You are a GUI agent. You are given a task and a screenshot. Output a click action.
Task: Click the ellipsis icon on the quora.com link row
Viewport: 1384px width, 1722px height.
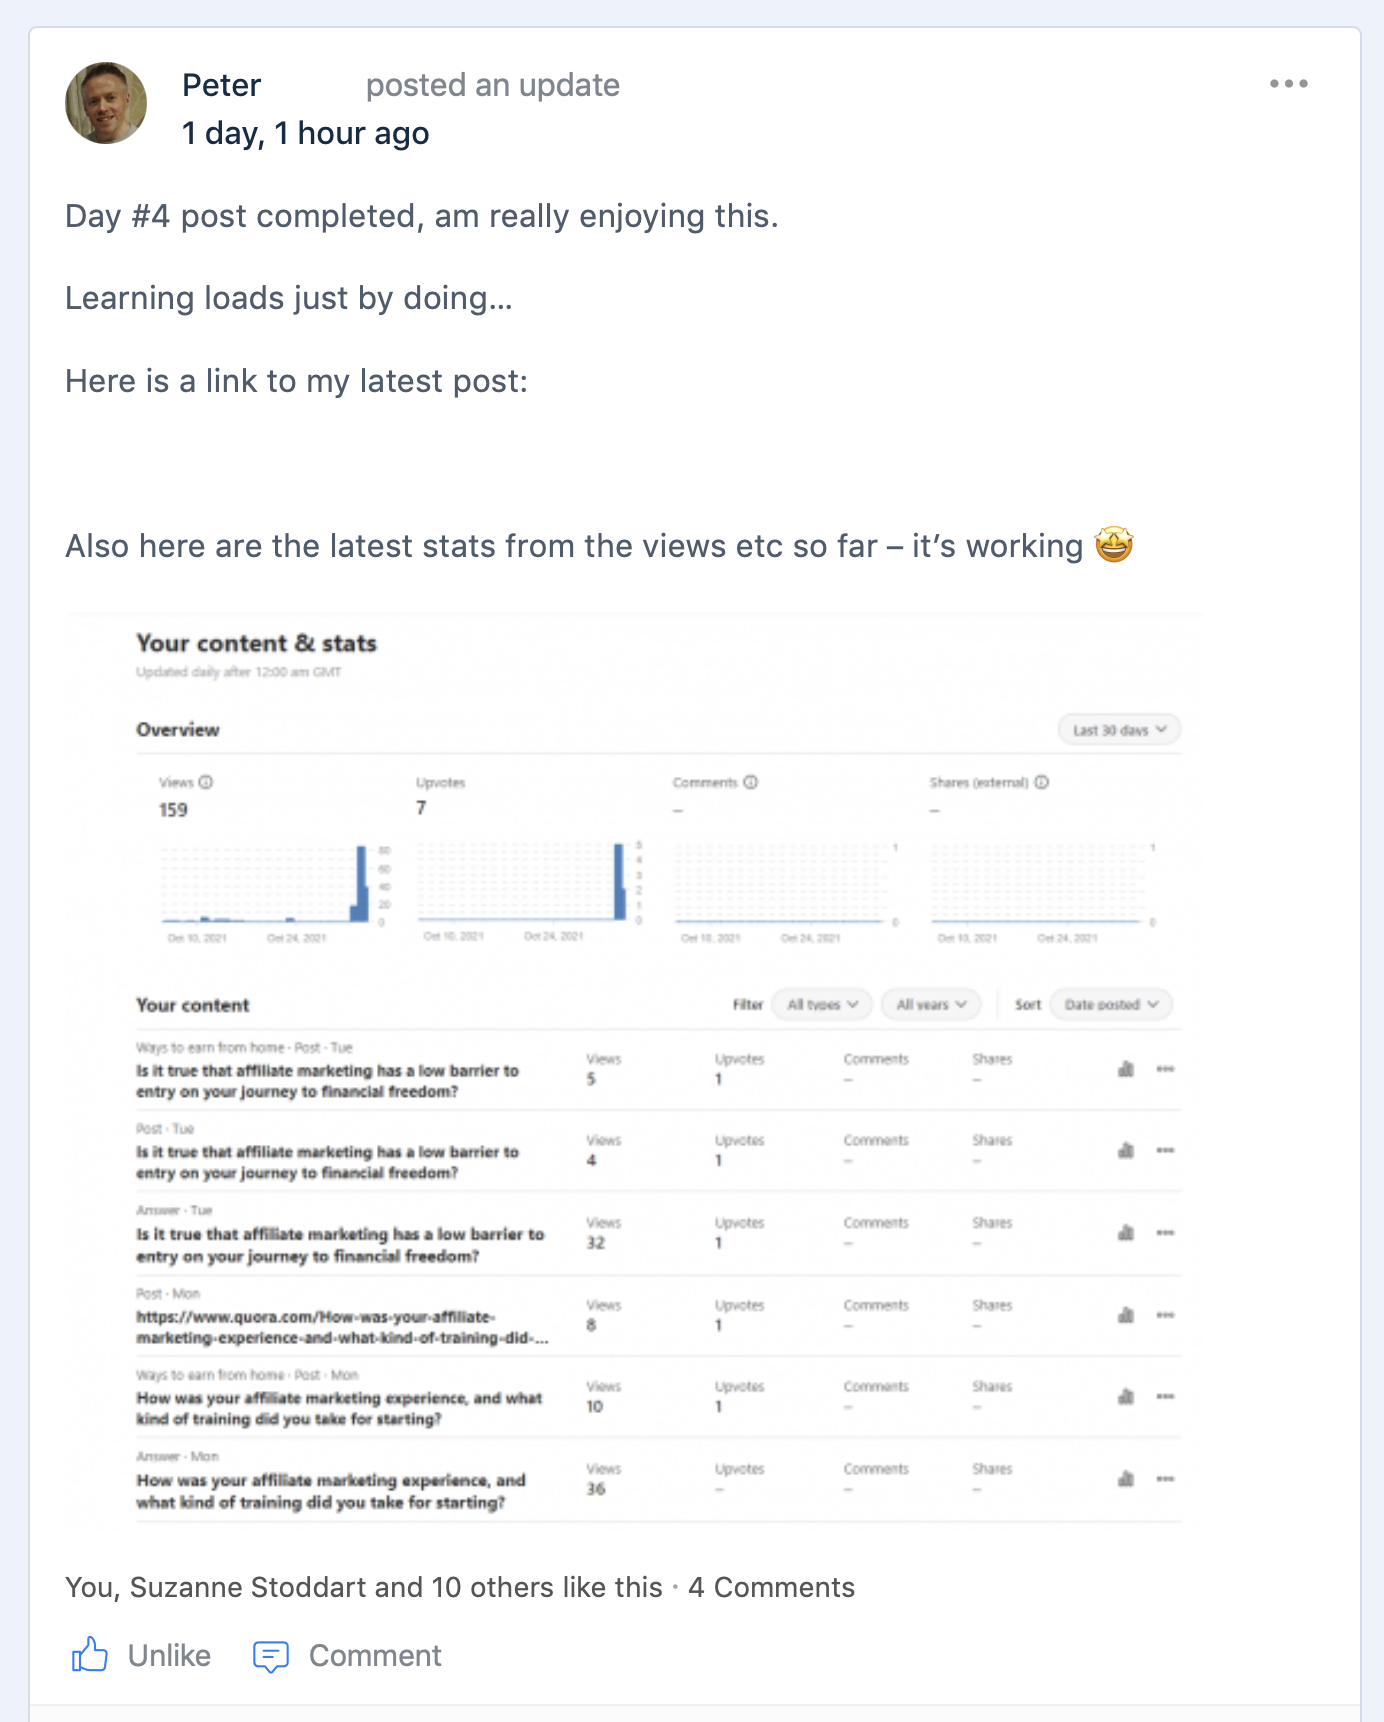(x=1165, y=1315)
